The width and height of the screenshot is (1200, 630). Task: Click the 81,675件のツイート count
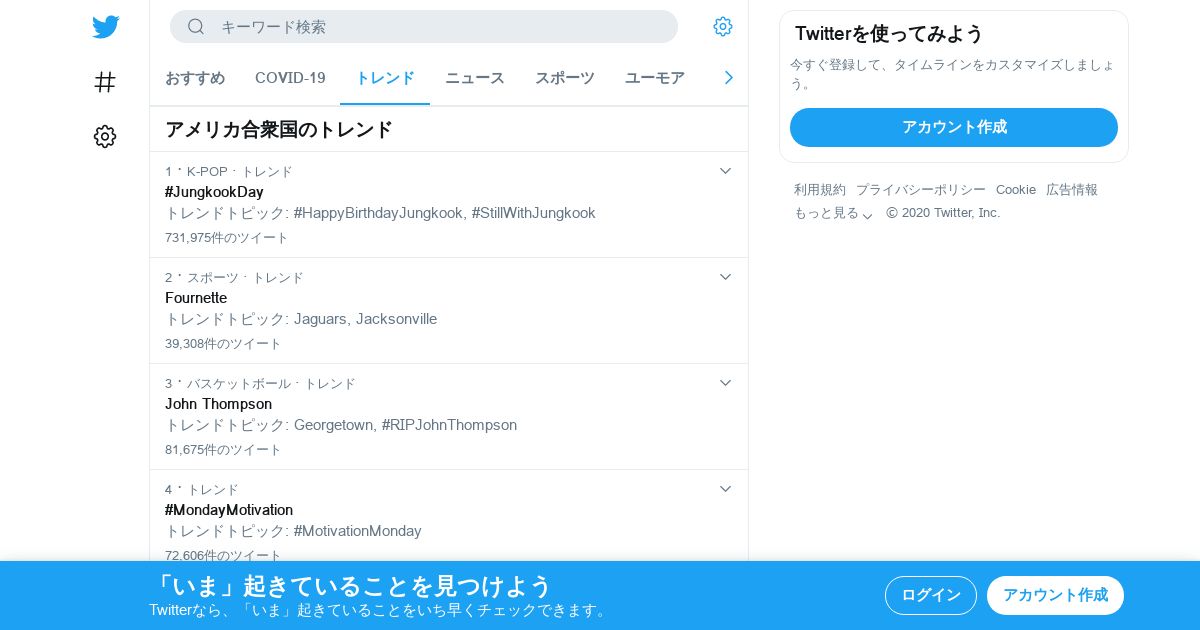223,450
